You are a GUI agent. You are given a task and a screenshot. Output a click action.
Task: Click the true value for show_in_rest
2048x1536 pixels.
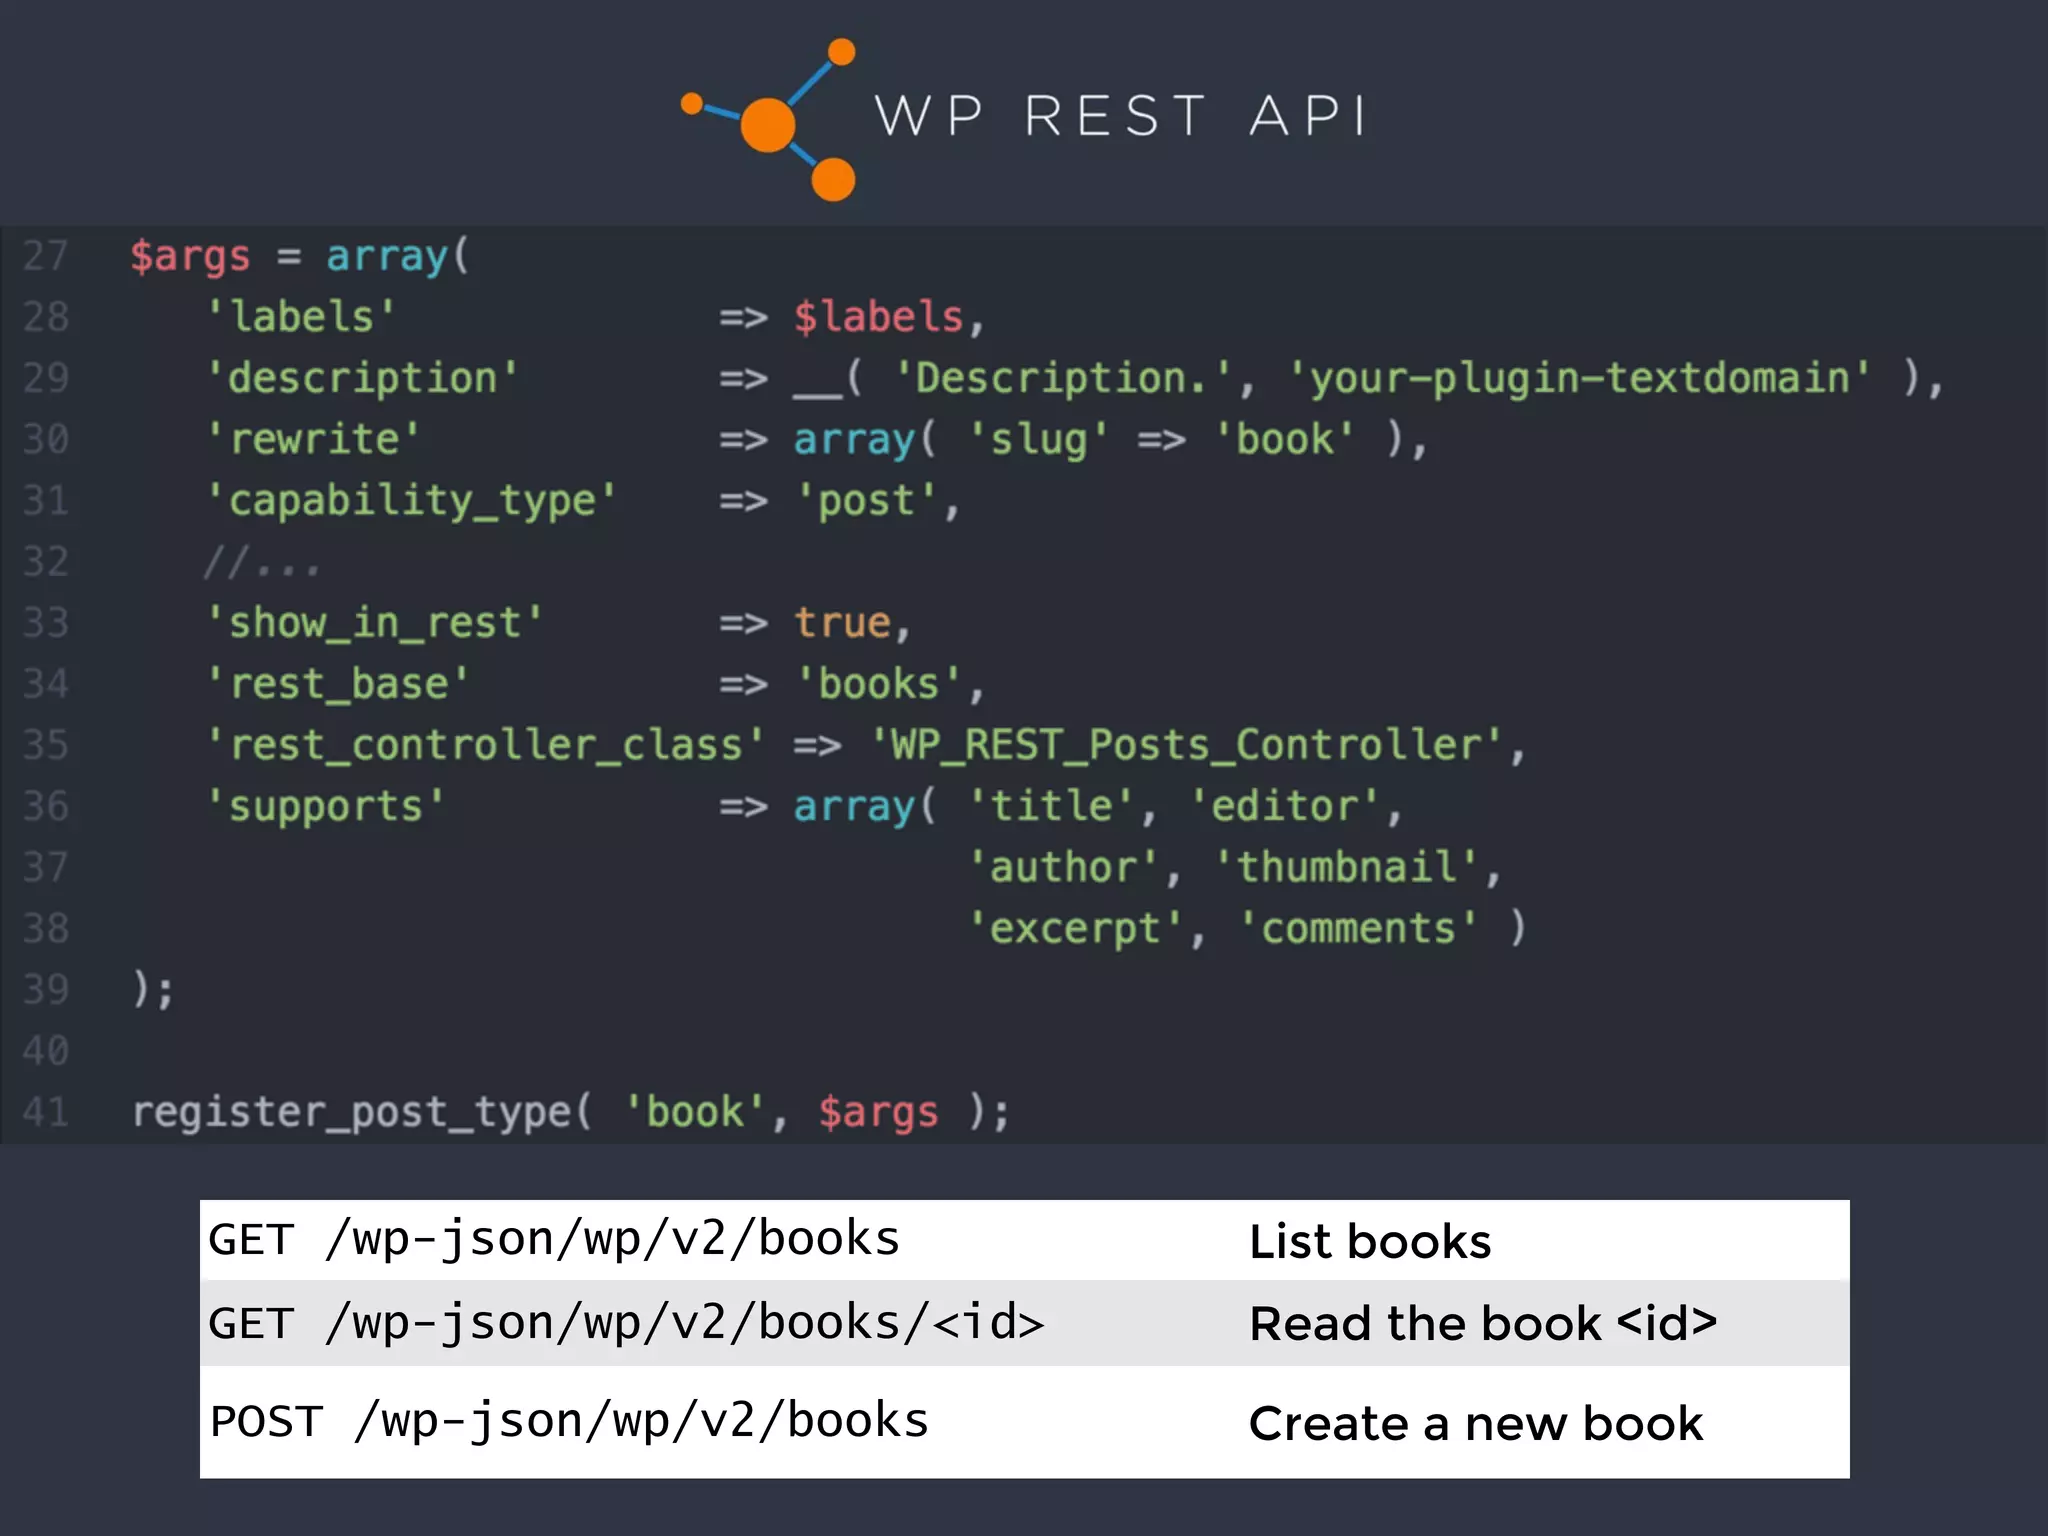842,623
